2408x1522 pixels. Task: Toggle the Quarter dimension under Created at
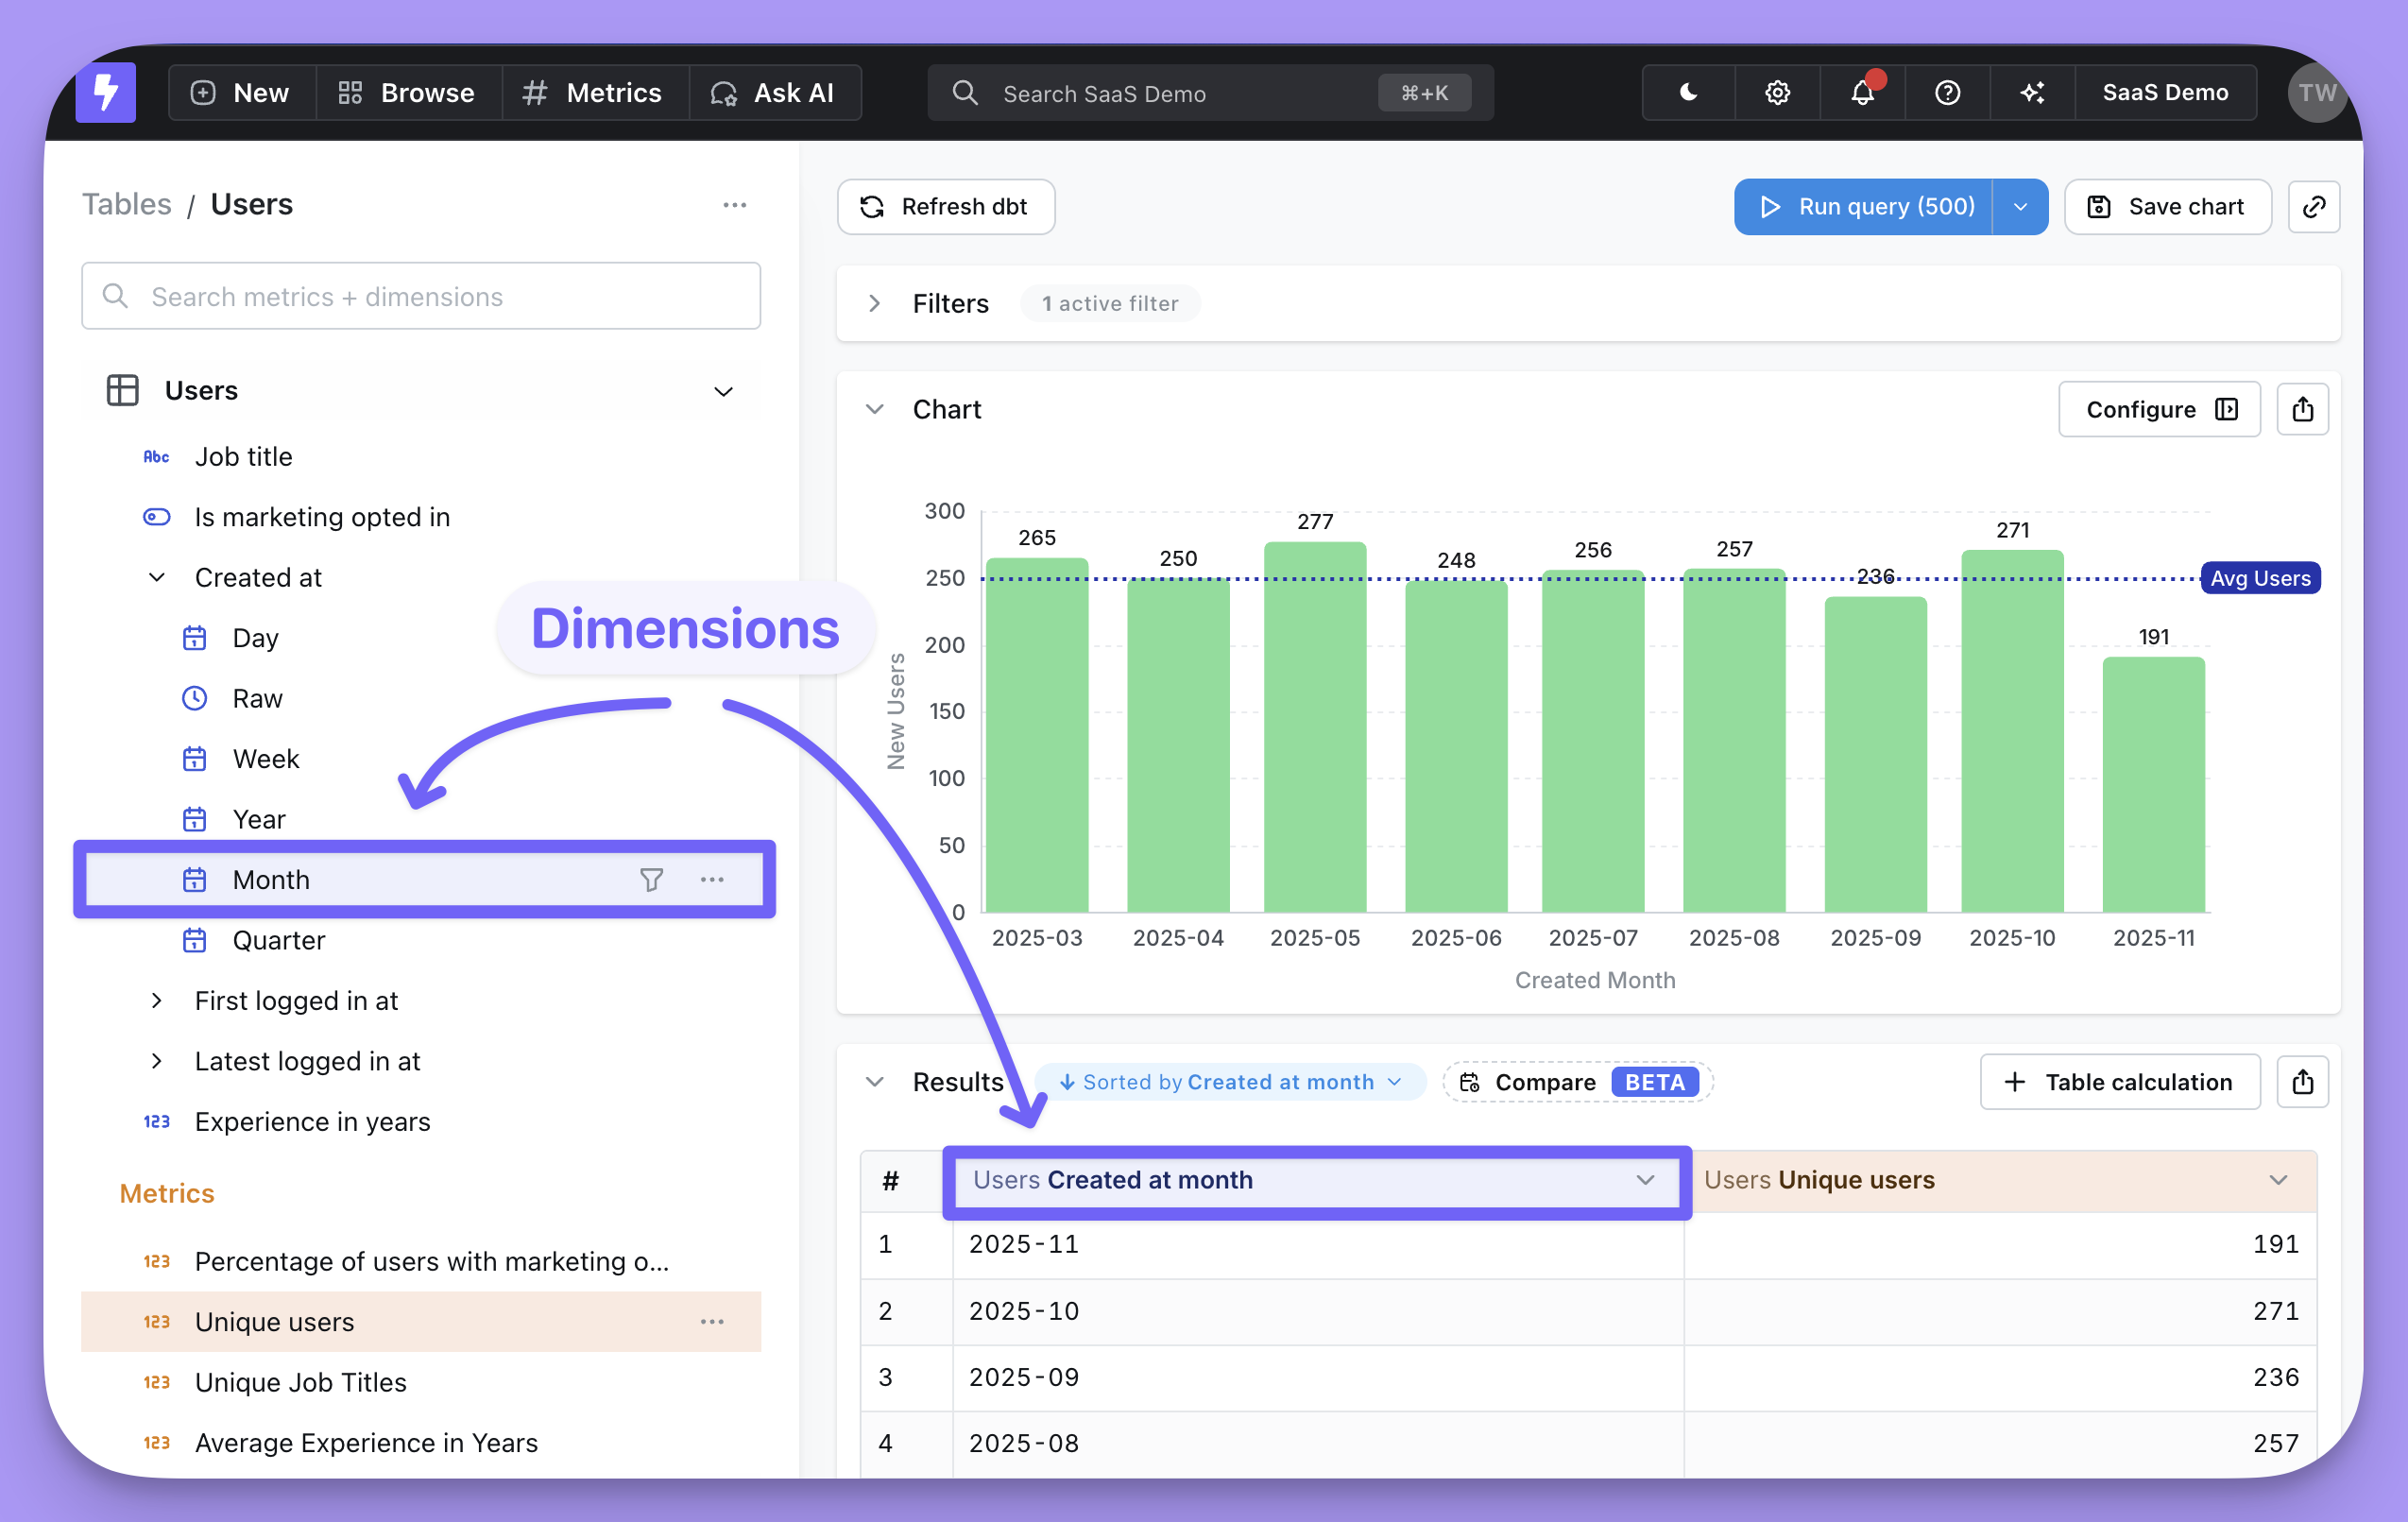click(278, 940)
